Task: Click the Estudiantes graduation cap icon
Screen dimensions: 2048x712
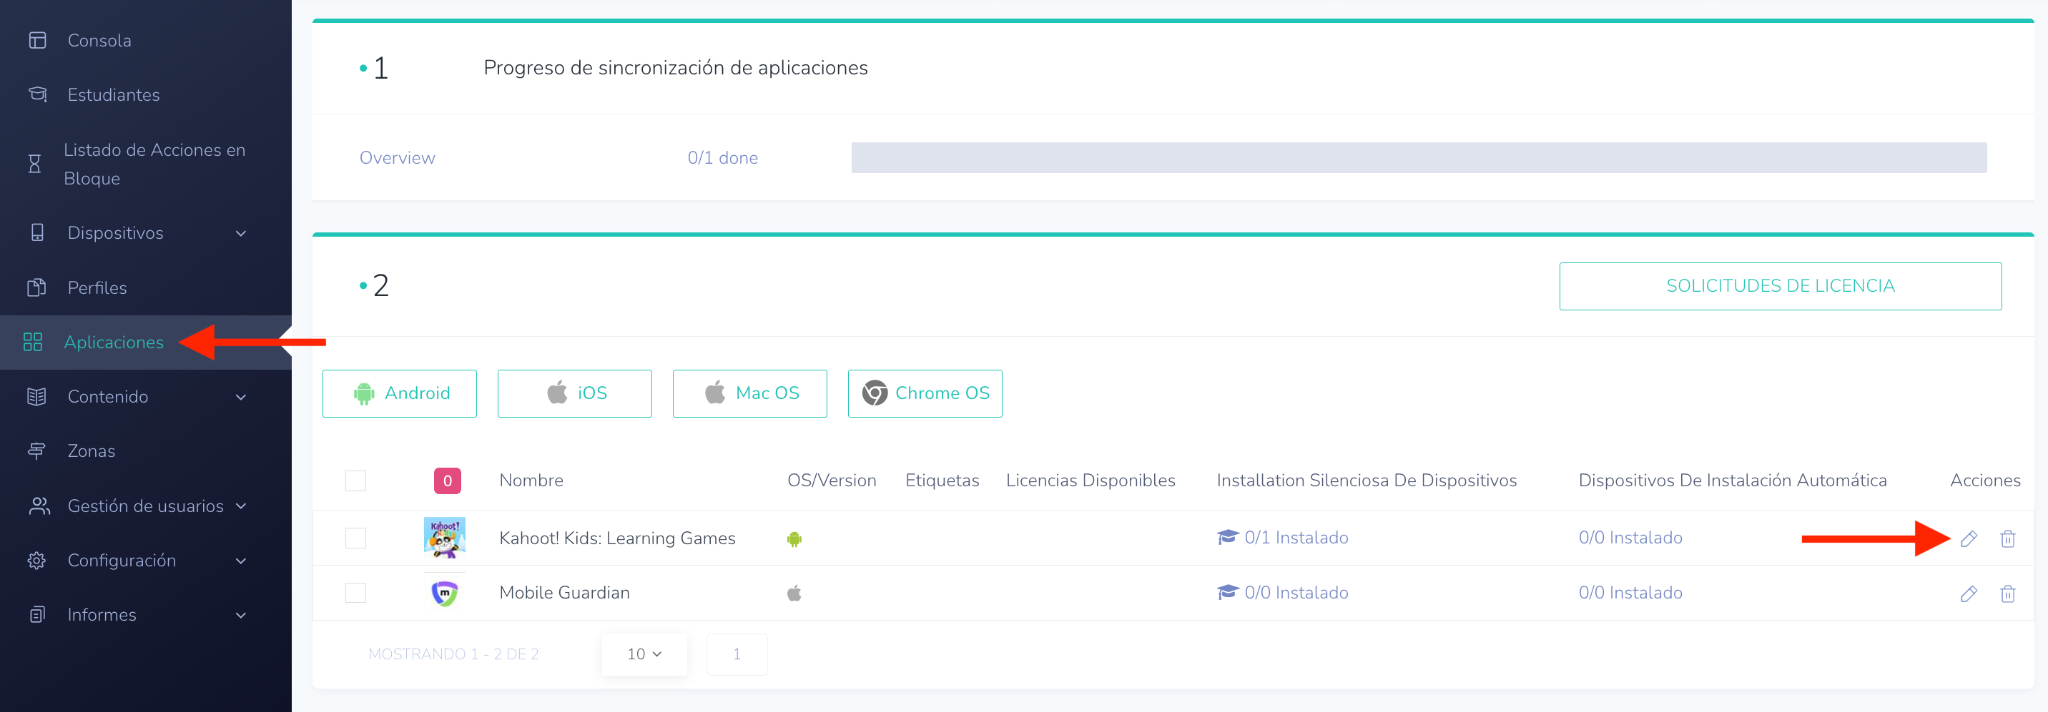Action: 38,95
